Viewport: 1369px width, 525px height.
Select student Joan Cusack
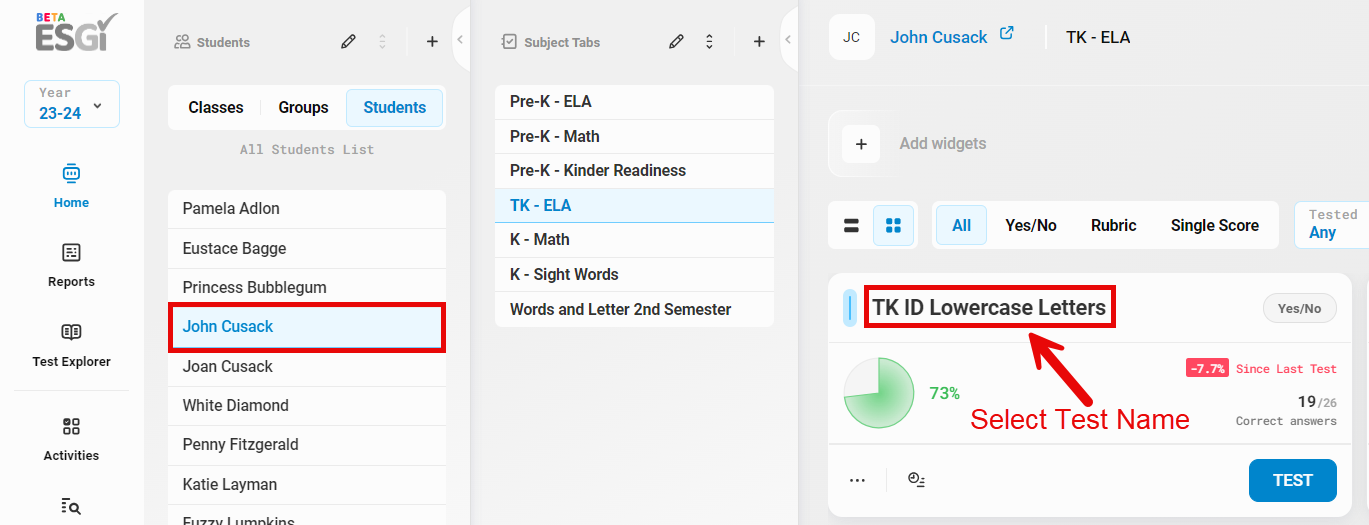[307, 366]
